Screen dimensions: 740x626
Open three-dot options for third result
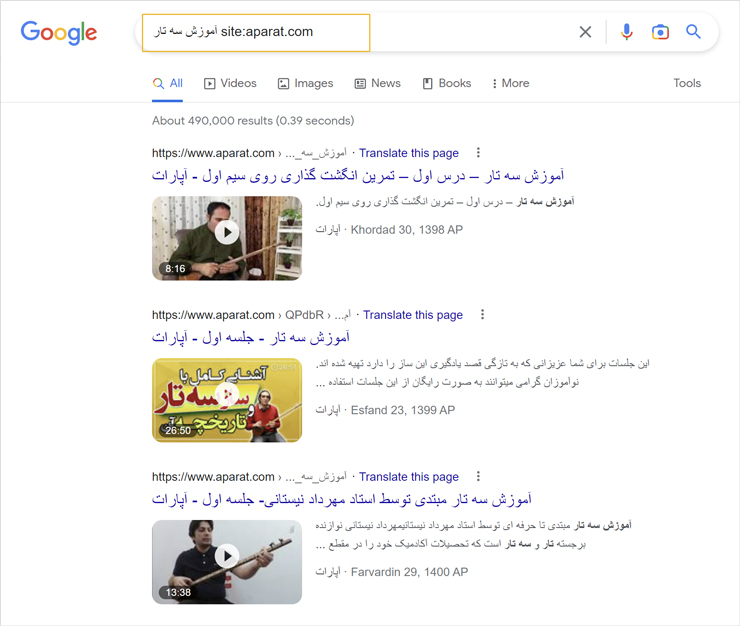click(478, 476)
